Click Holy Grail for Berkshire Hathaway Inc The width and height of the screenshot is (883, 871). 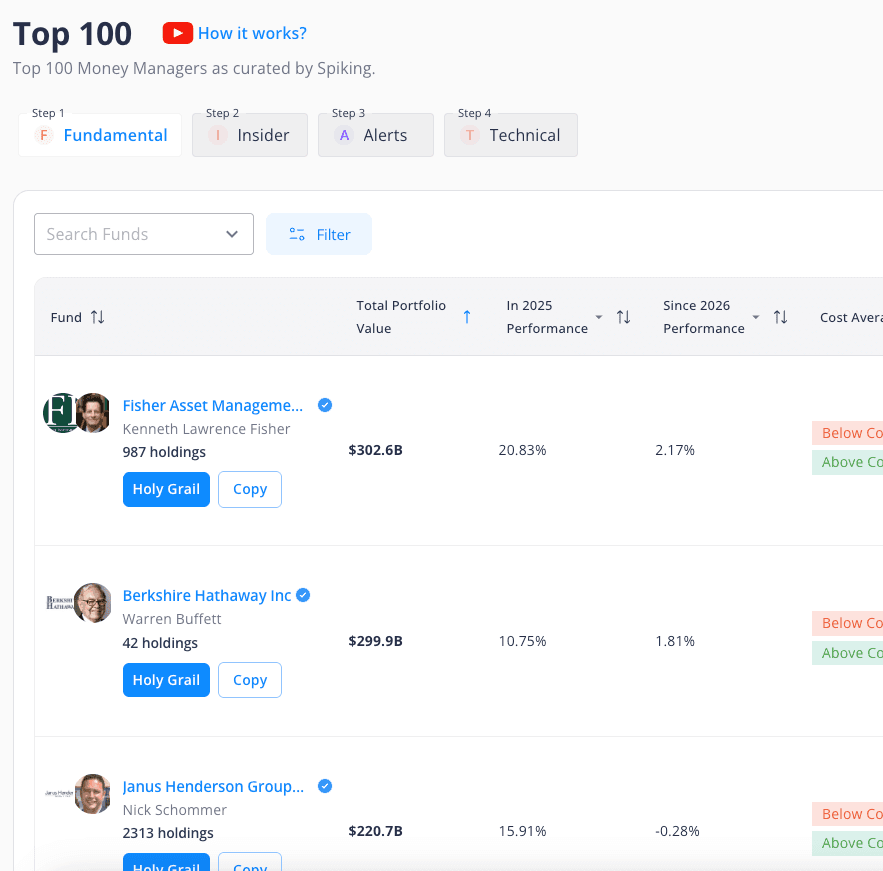point(166,680)
